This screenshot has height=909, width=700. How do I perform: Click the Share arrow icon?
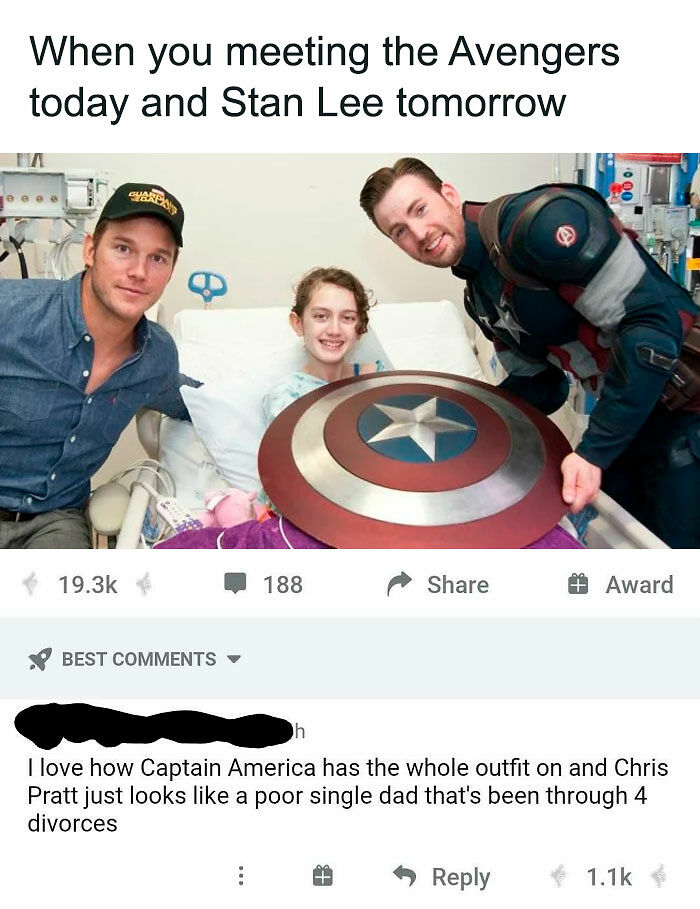click(x=399, y=584)
